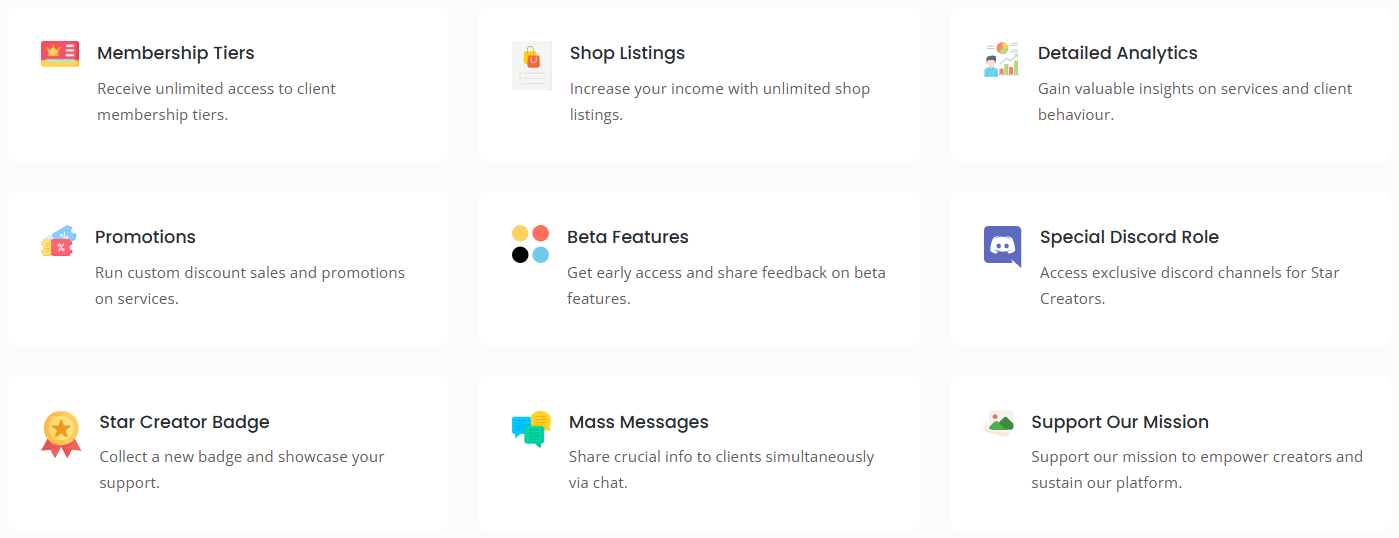
Task: Click the Shop Listings shopping bag icon
Action: tap(531, 66)
